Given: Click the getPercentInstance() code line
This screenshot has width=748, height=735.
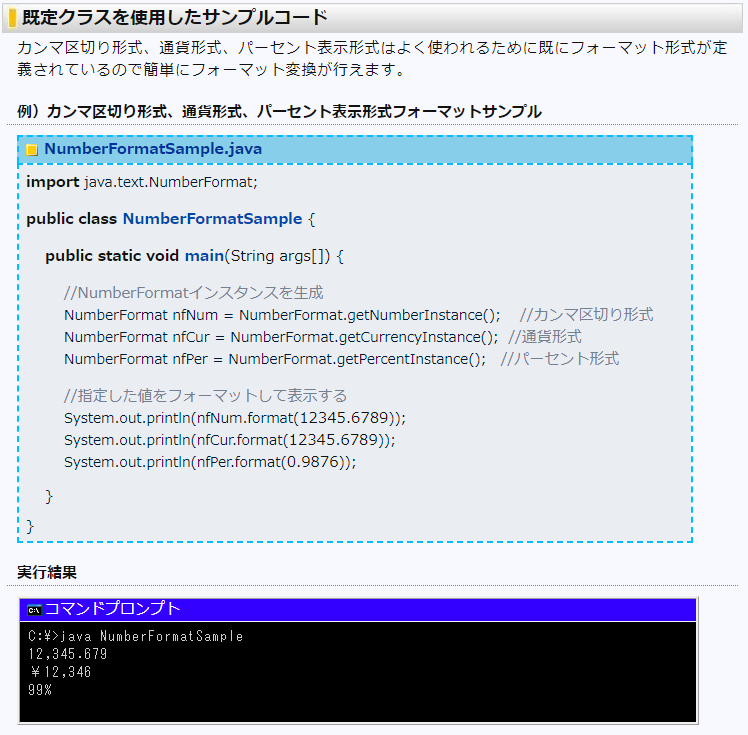Looking at the screenshot, I should click(x=275, y=359).
